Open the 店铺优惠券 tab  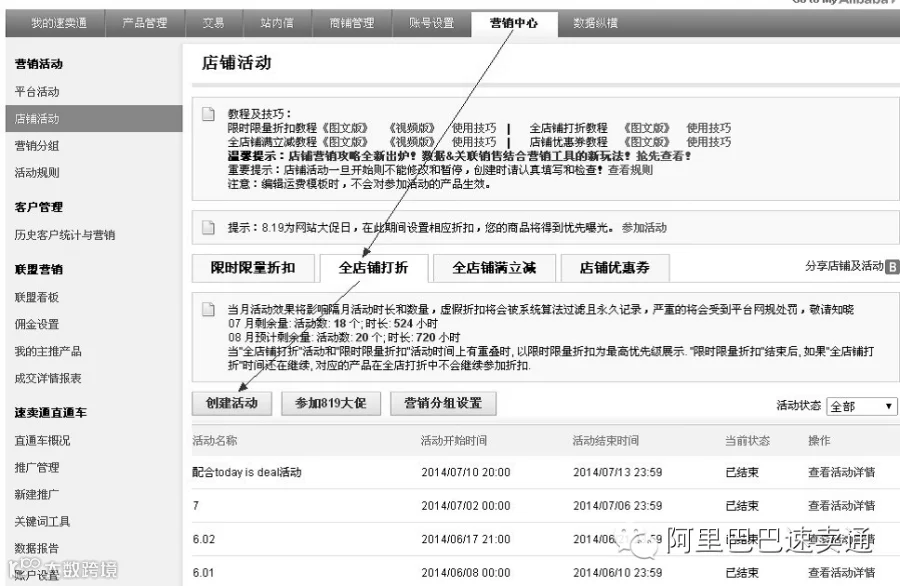click(615, 267)
